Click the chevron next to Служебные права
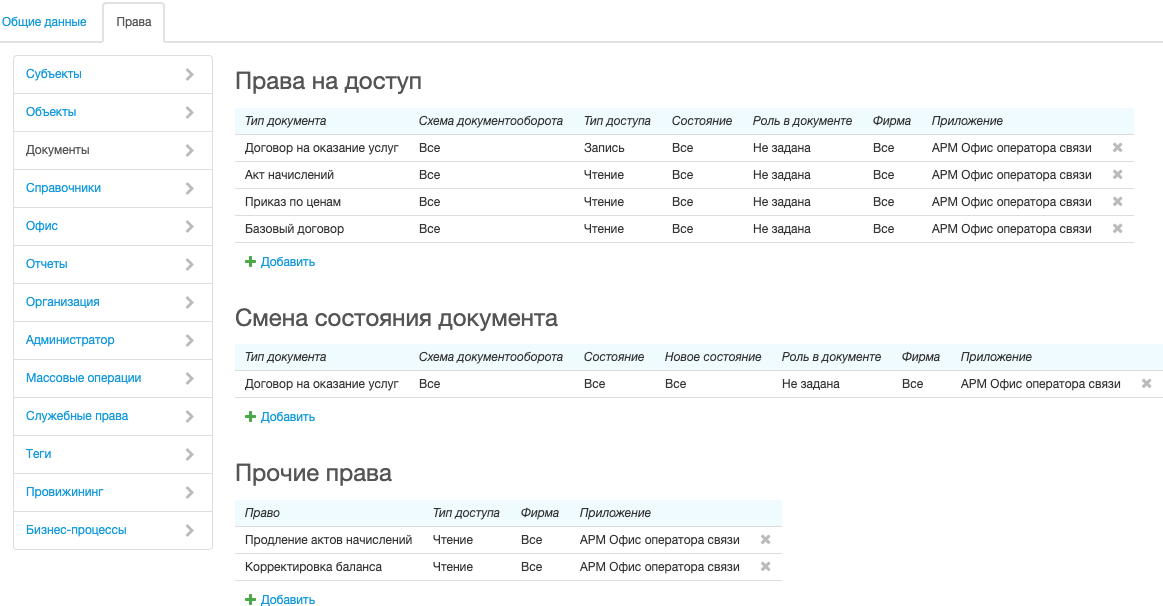 pyautogui.click(x=189, y=416)
